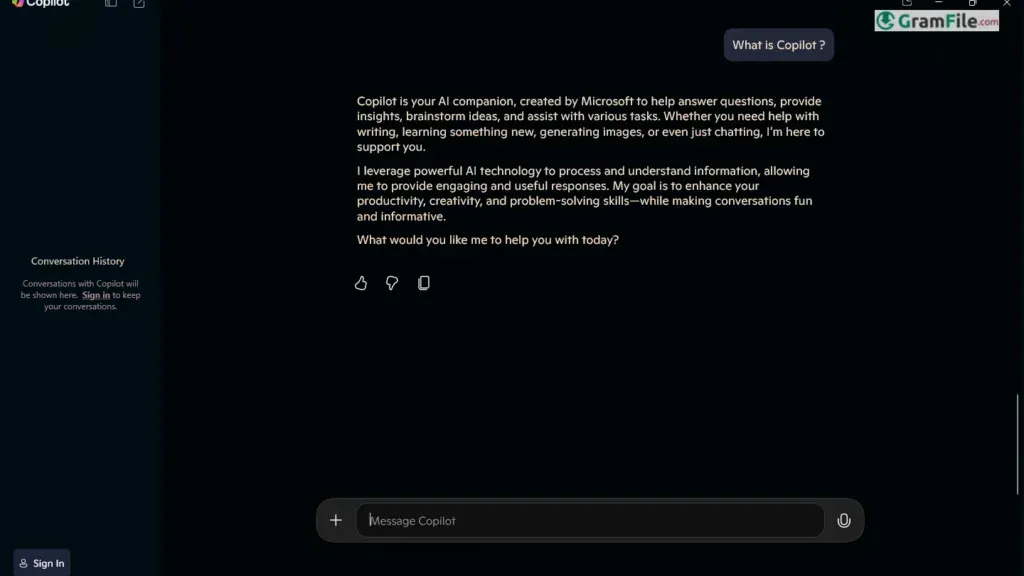Viewport: 1024px width, 576px height.
Task: Click the Sign In button at the bottom left
Action: 42,563
